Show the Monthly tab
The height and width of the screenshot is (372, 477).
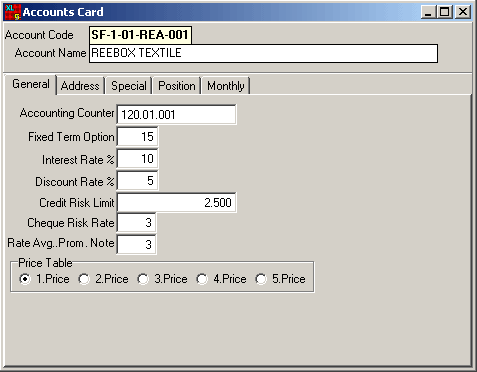pyautogui.click(x=226, y=86)
